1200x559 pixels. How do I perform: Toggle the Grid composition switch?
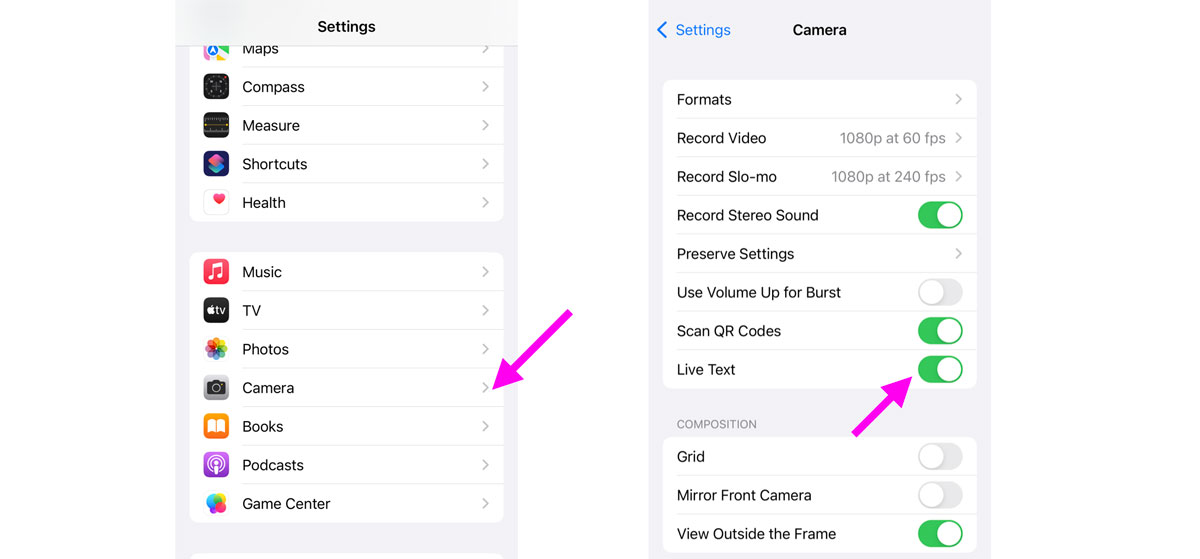pyautogui.click(x=940, y=457)
